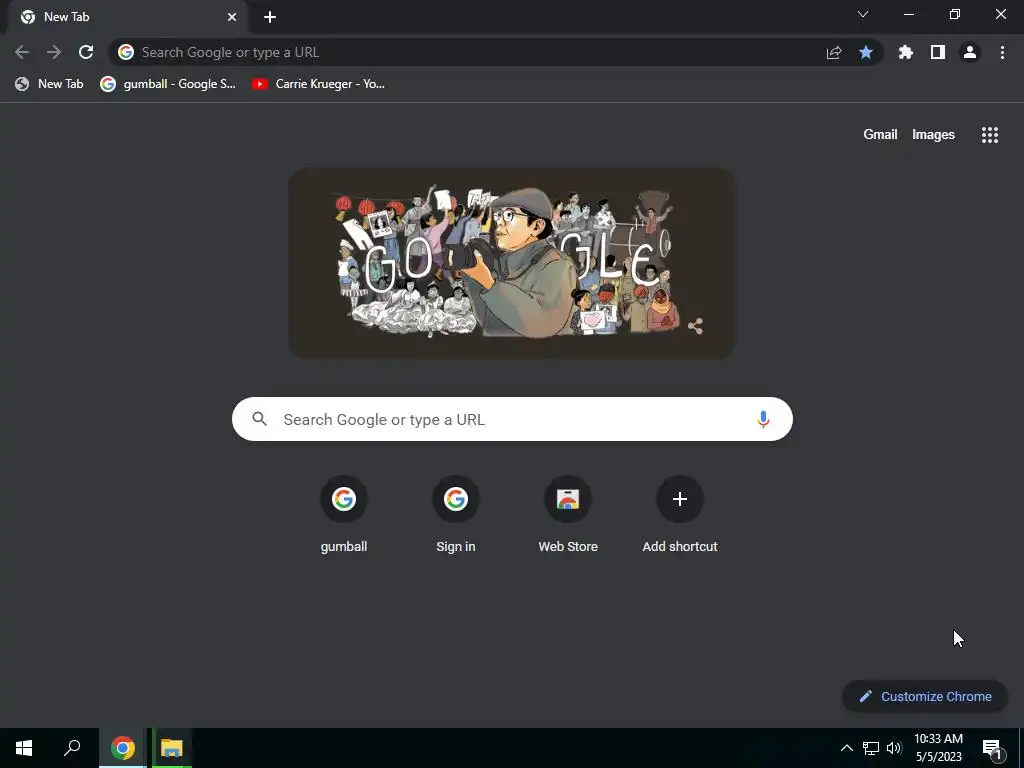Open the Sign in shortcut tile
Image resolution: width=1024 pixels, height=768 pixels.
tap(456, 515)
